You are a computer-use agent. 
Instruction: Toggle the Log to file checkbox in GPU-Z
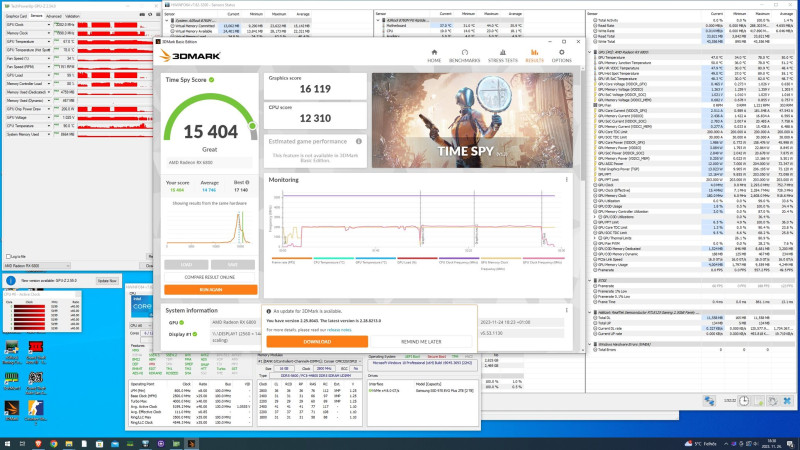click(8, 257)
